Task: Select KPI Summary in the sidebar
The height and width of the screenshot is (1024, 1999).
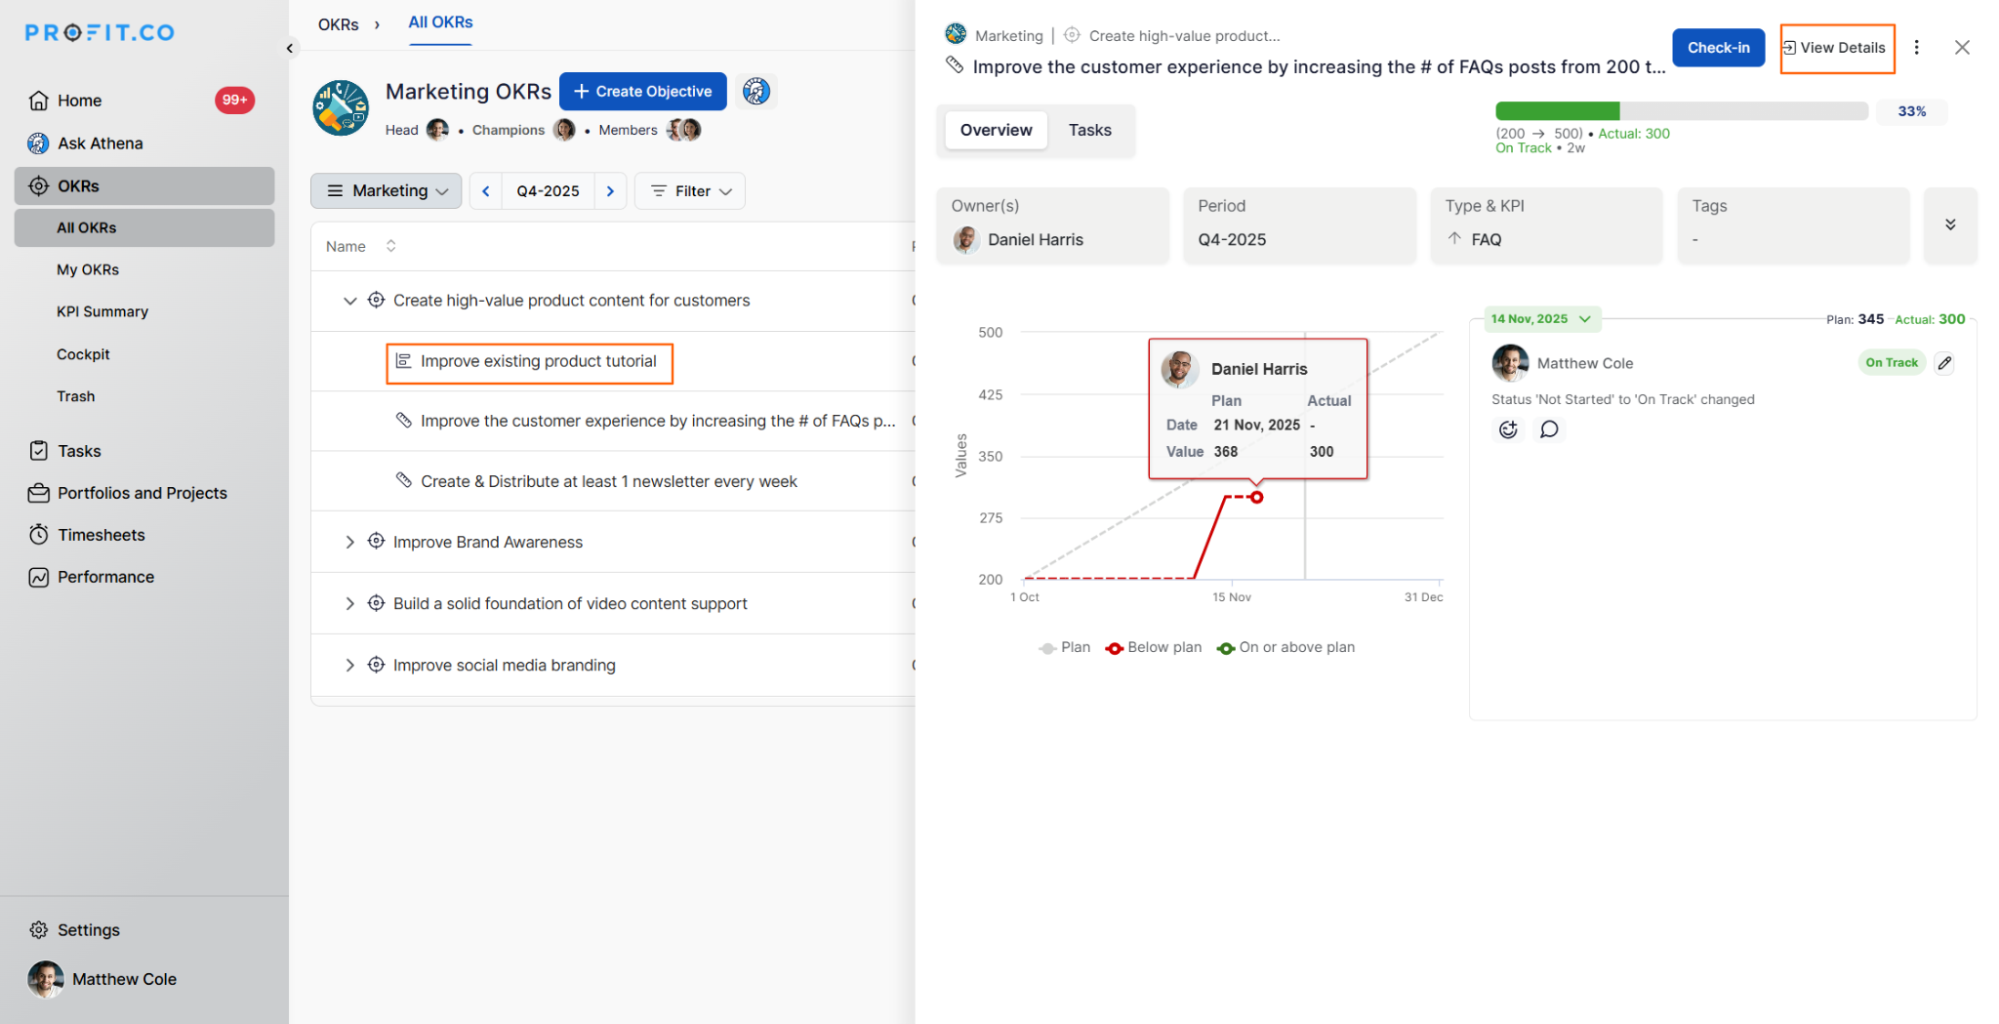Action: [x=102, y=312]
